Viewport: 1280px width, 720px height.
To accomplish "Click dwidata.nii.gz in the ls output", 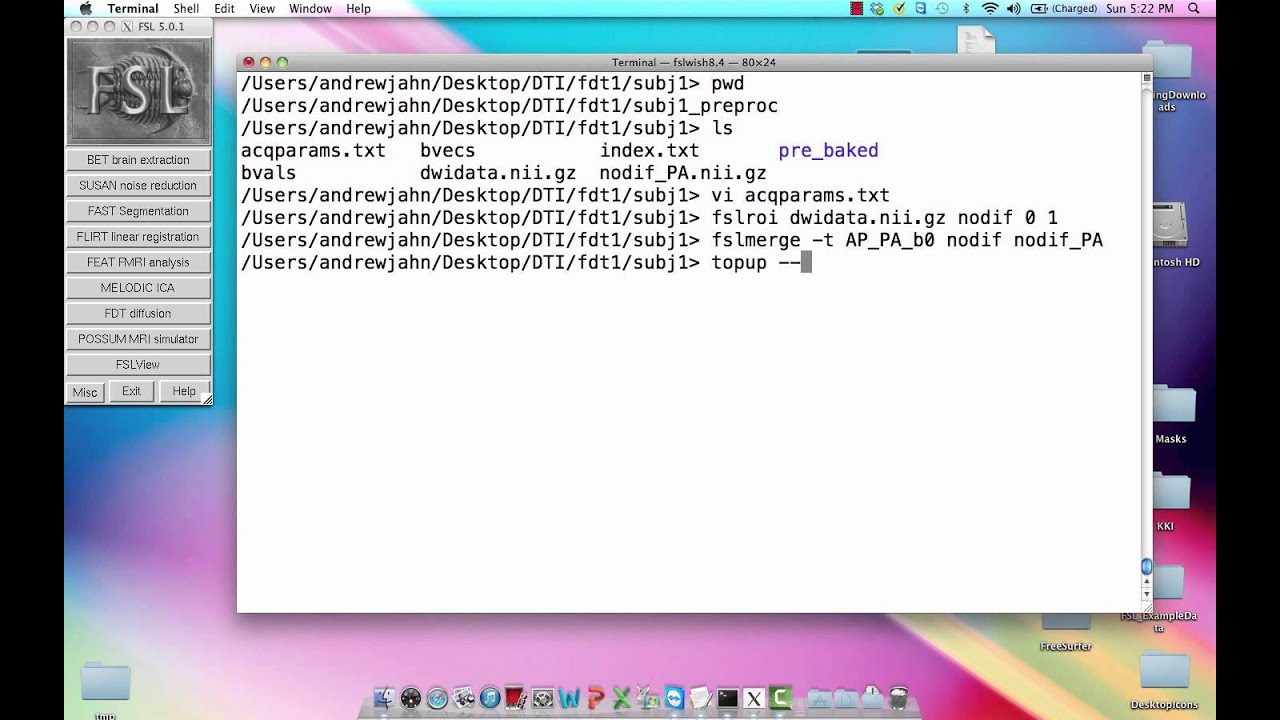I will coord(498,173).
